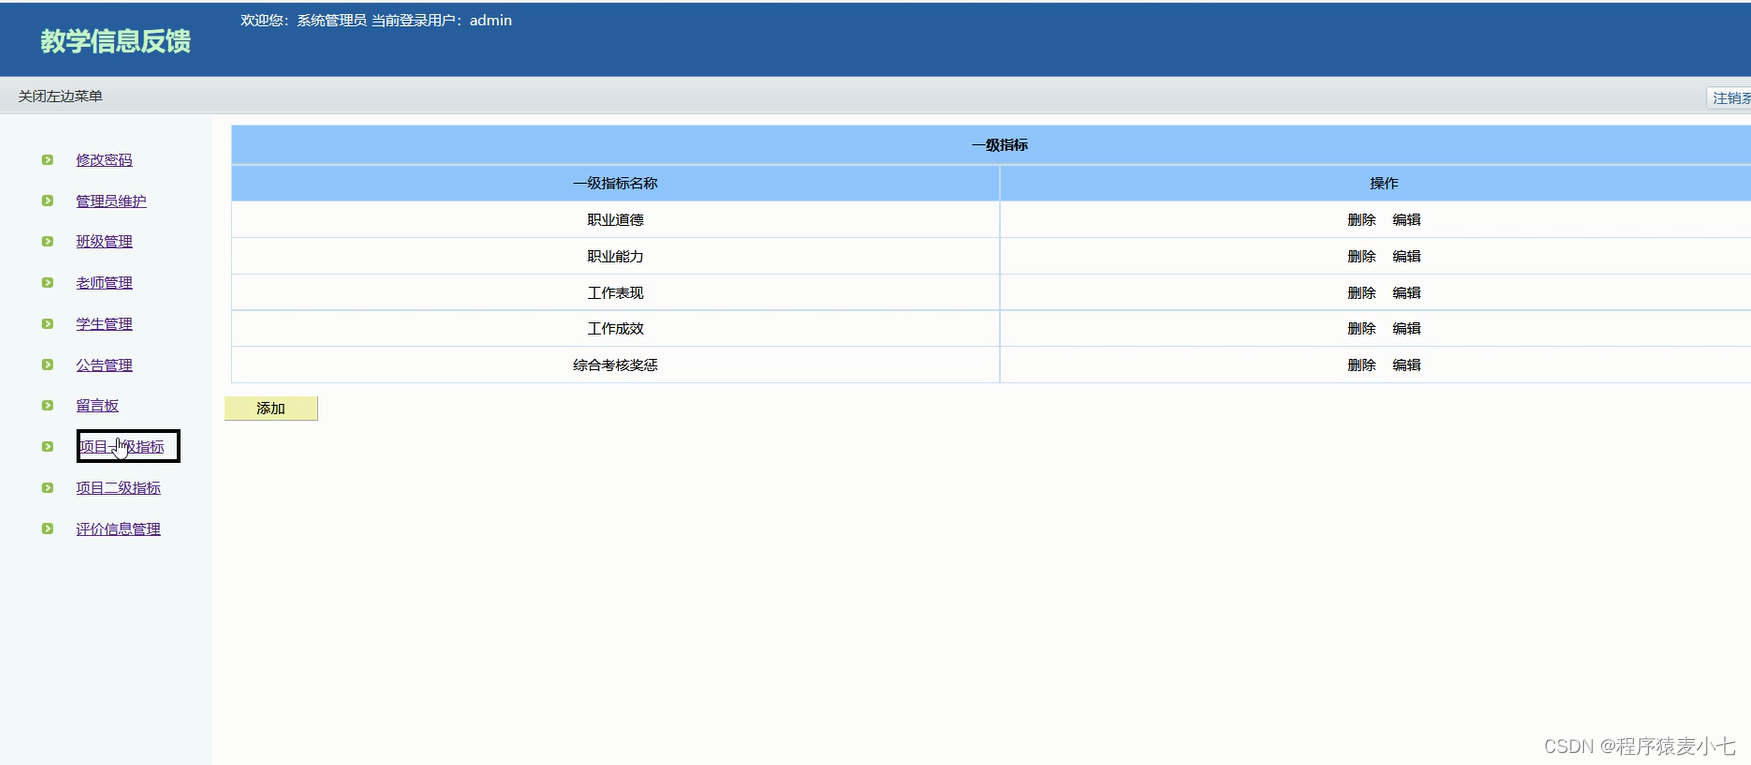Open the 管理员维护 menu link
The height and width of the screenshot is (765, 1751).
click(111, 201)
